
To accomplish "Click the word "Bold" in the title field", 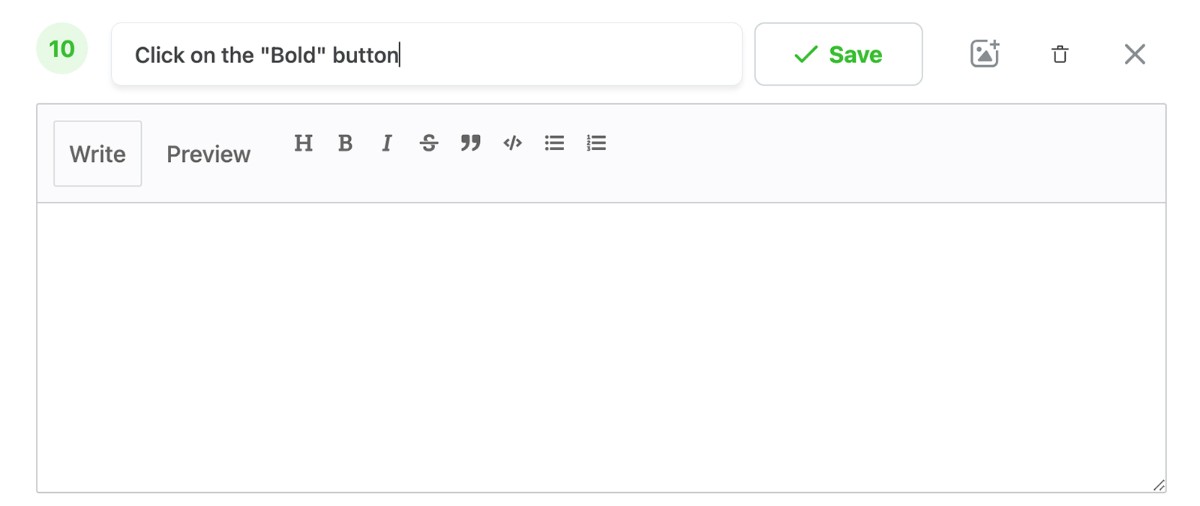I will [294, 55].
